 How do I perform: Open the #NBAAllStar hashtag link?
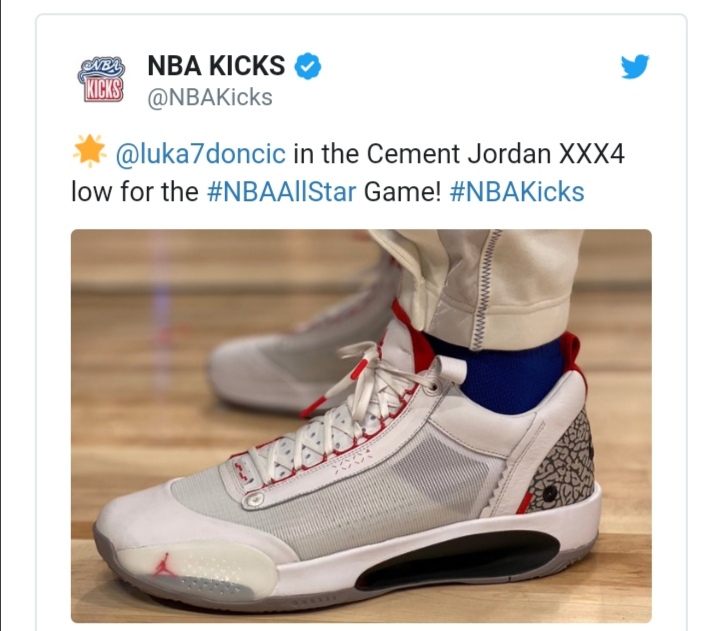tap(281, 192)
